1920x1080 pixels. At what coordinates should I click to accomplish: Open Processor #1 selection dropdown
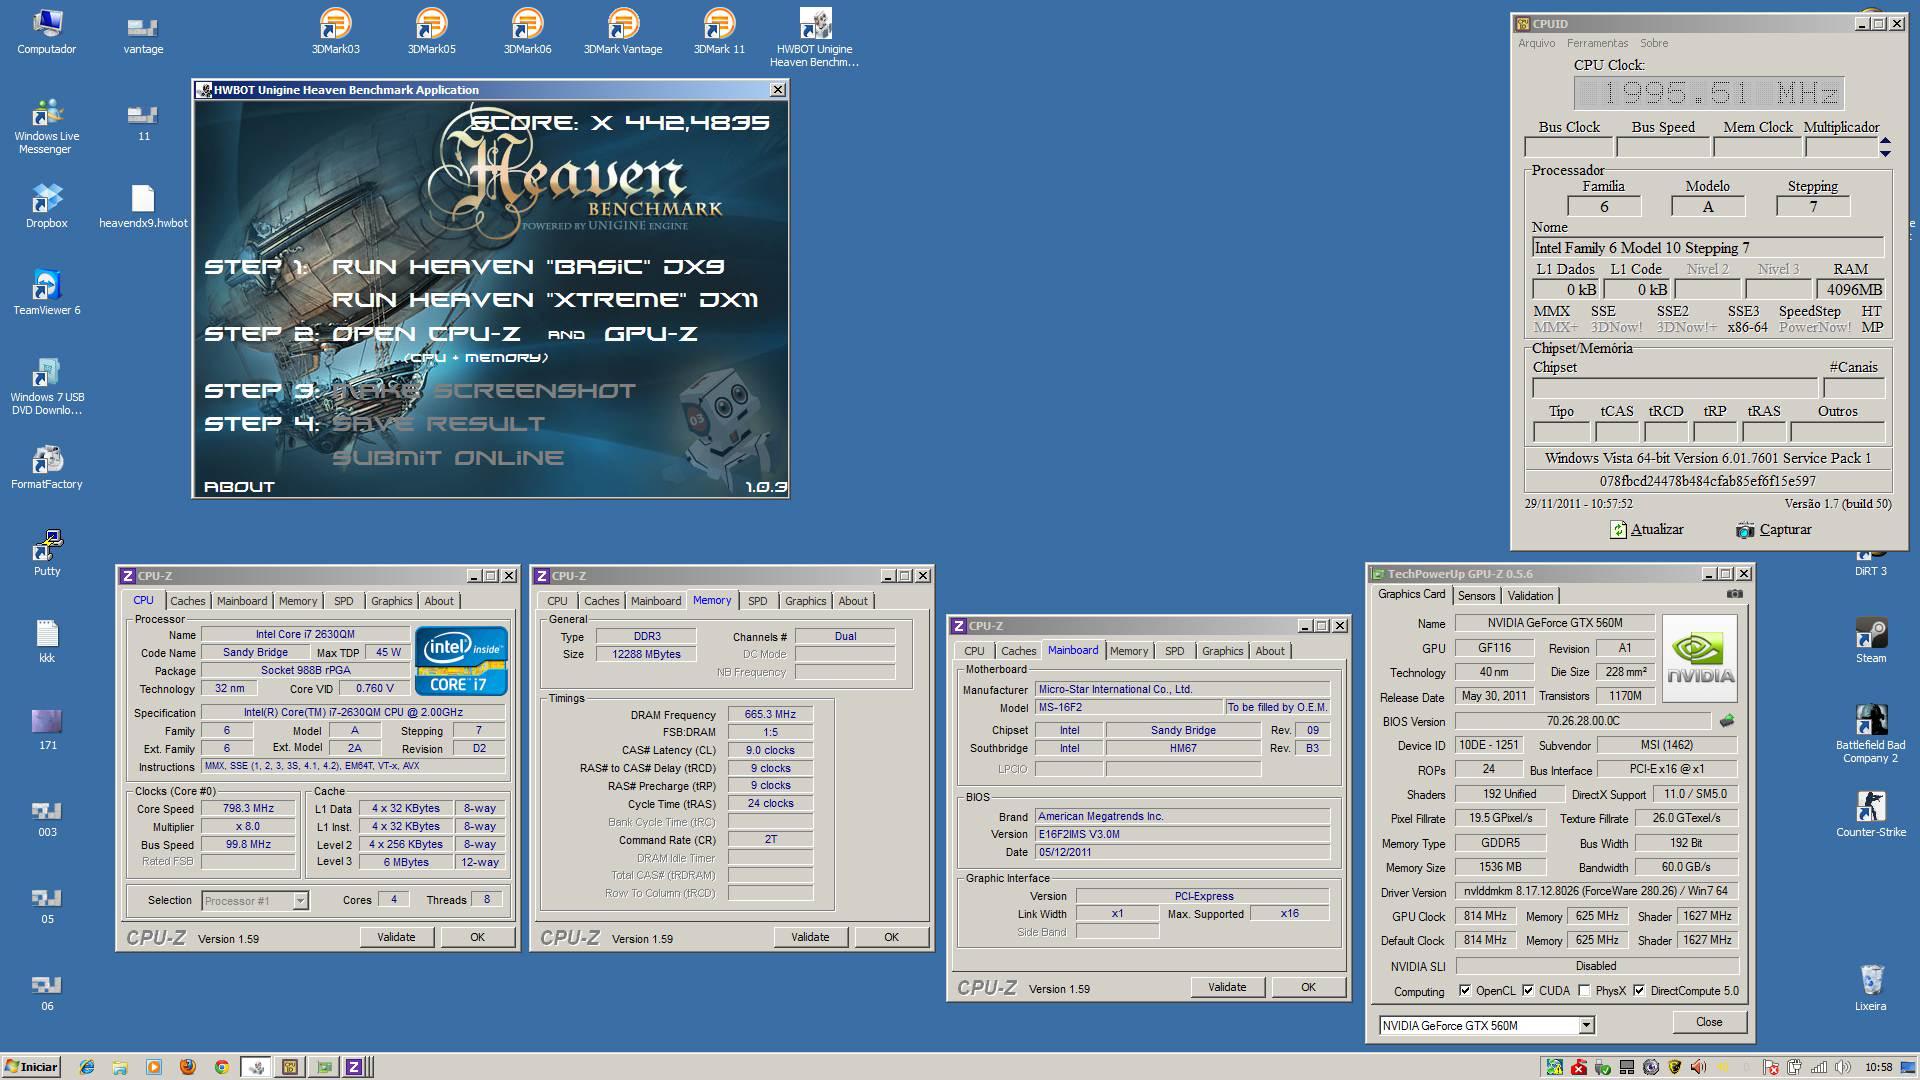pyautogui.click(x=300, y=901)
